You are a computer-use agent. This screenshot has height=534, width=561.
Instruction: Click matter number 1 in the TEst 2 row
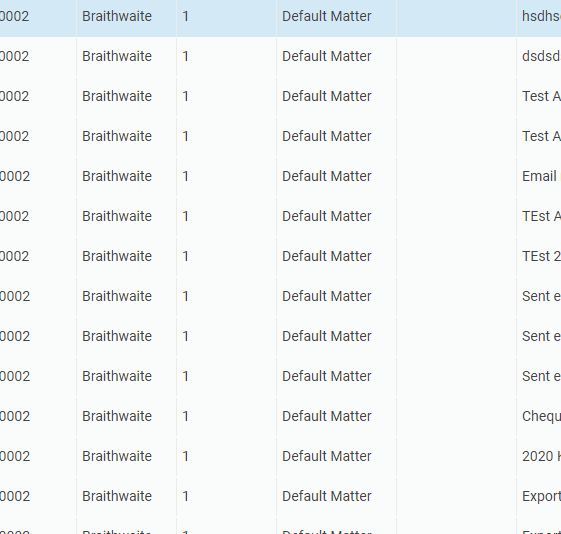pos(185,256)
